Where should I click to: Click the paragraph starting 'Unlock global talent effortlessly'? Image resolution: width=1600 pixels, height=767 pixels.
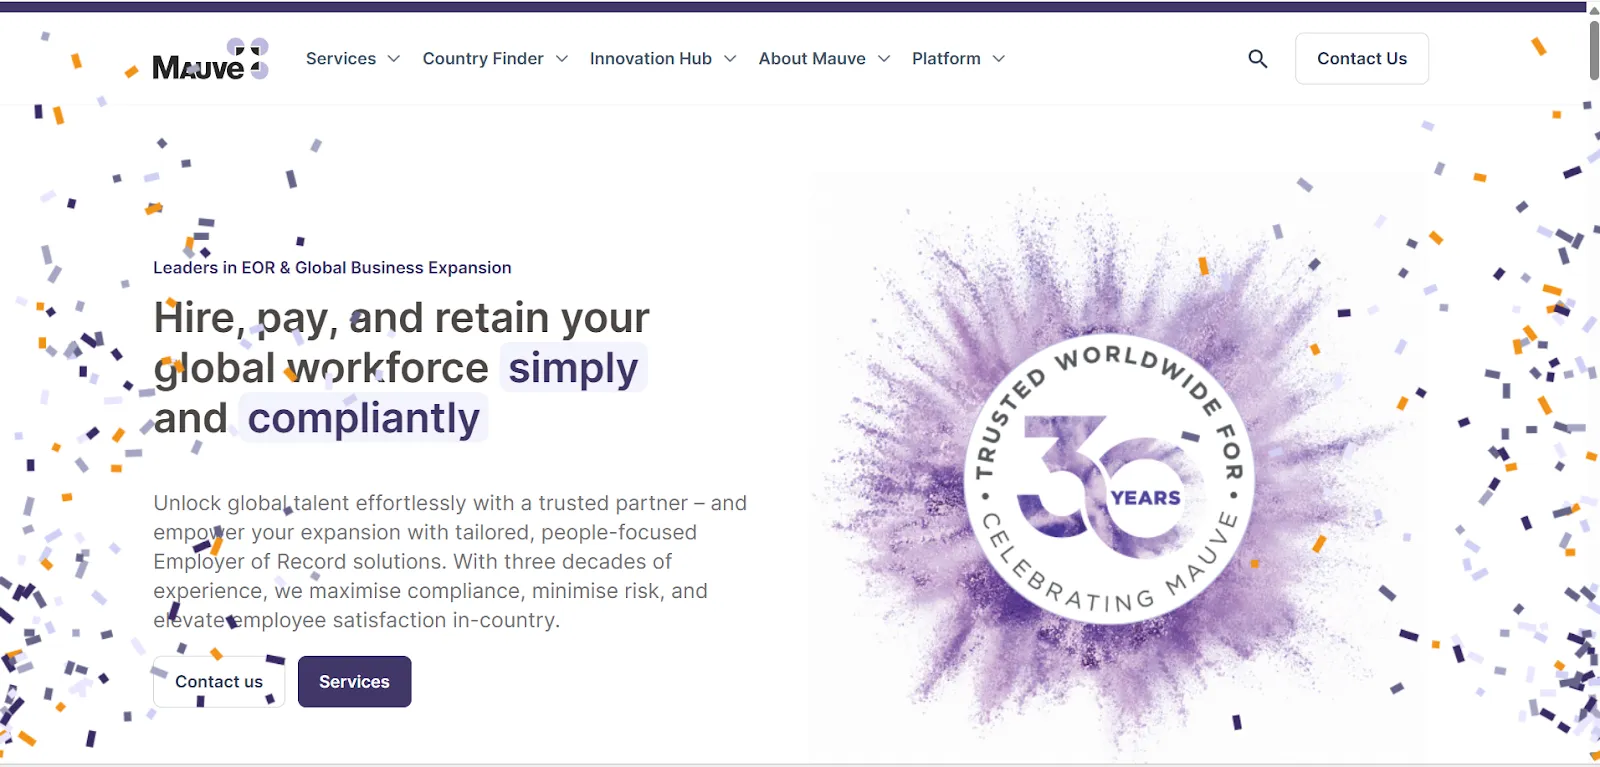(450, 562)
